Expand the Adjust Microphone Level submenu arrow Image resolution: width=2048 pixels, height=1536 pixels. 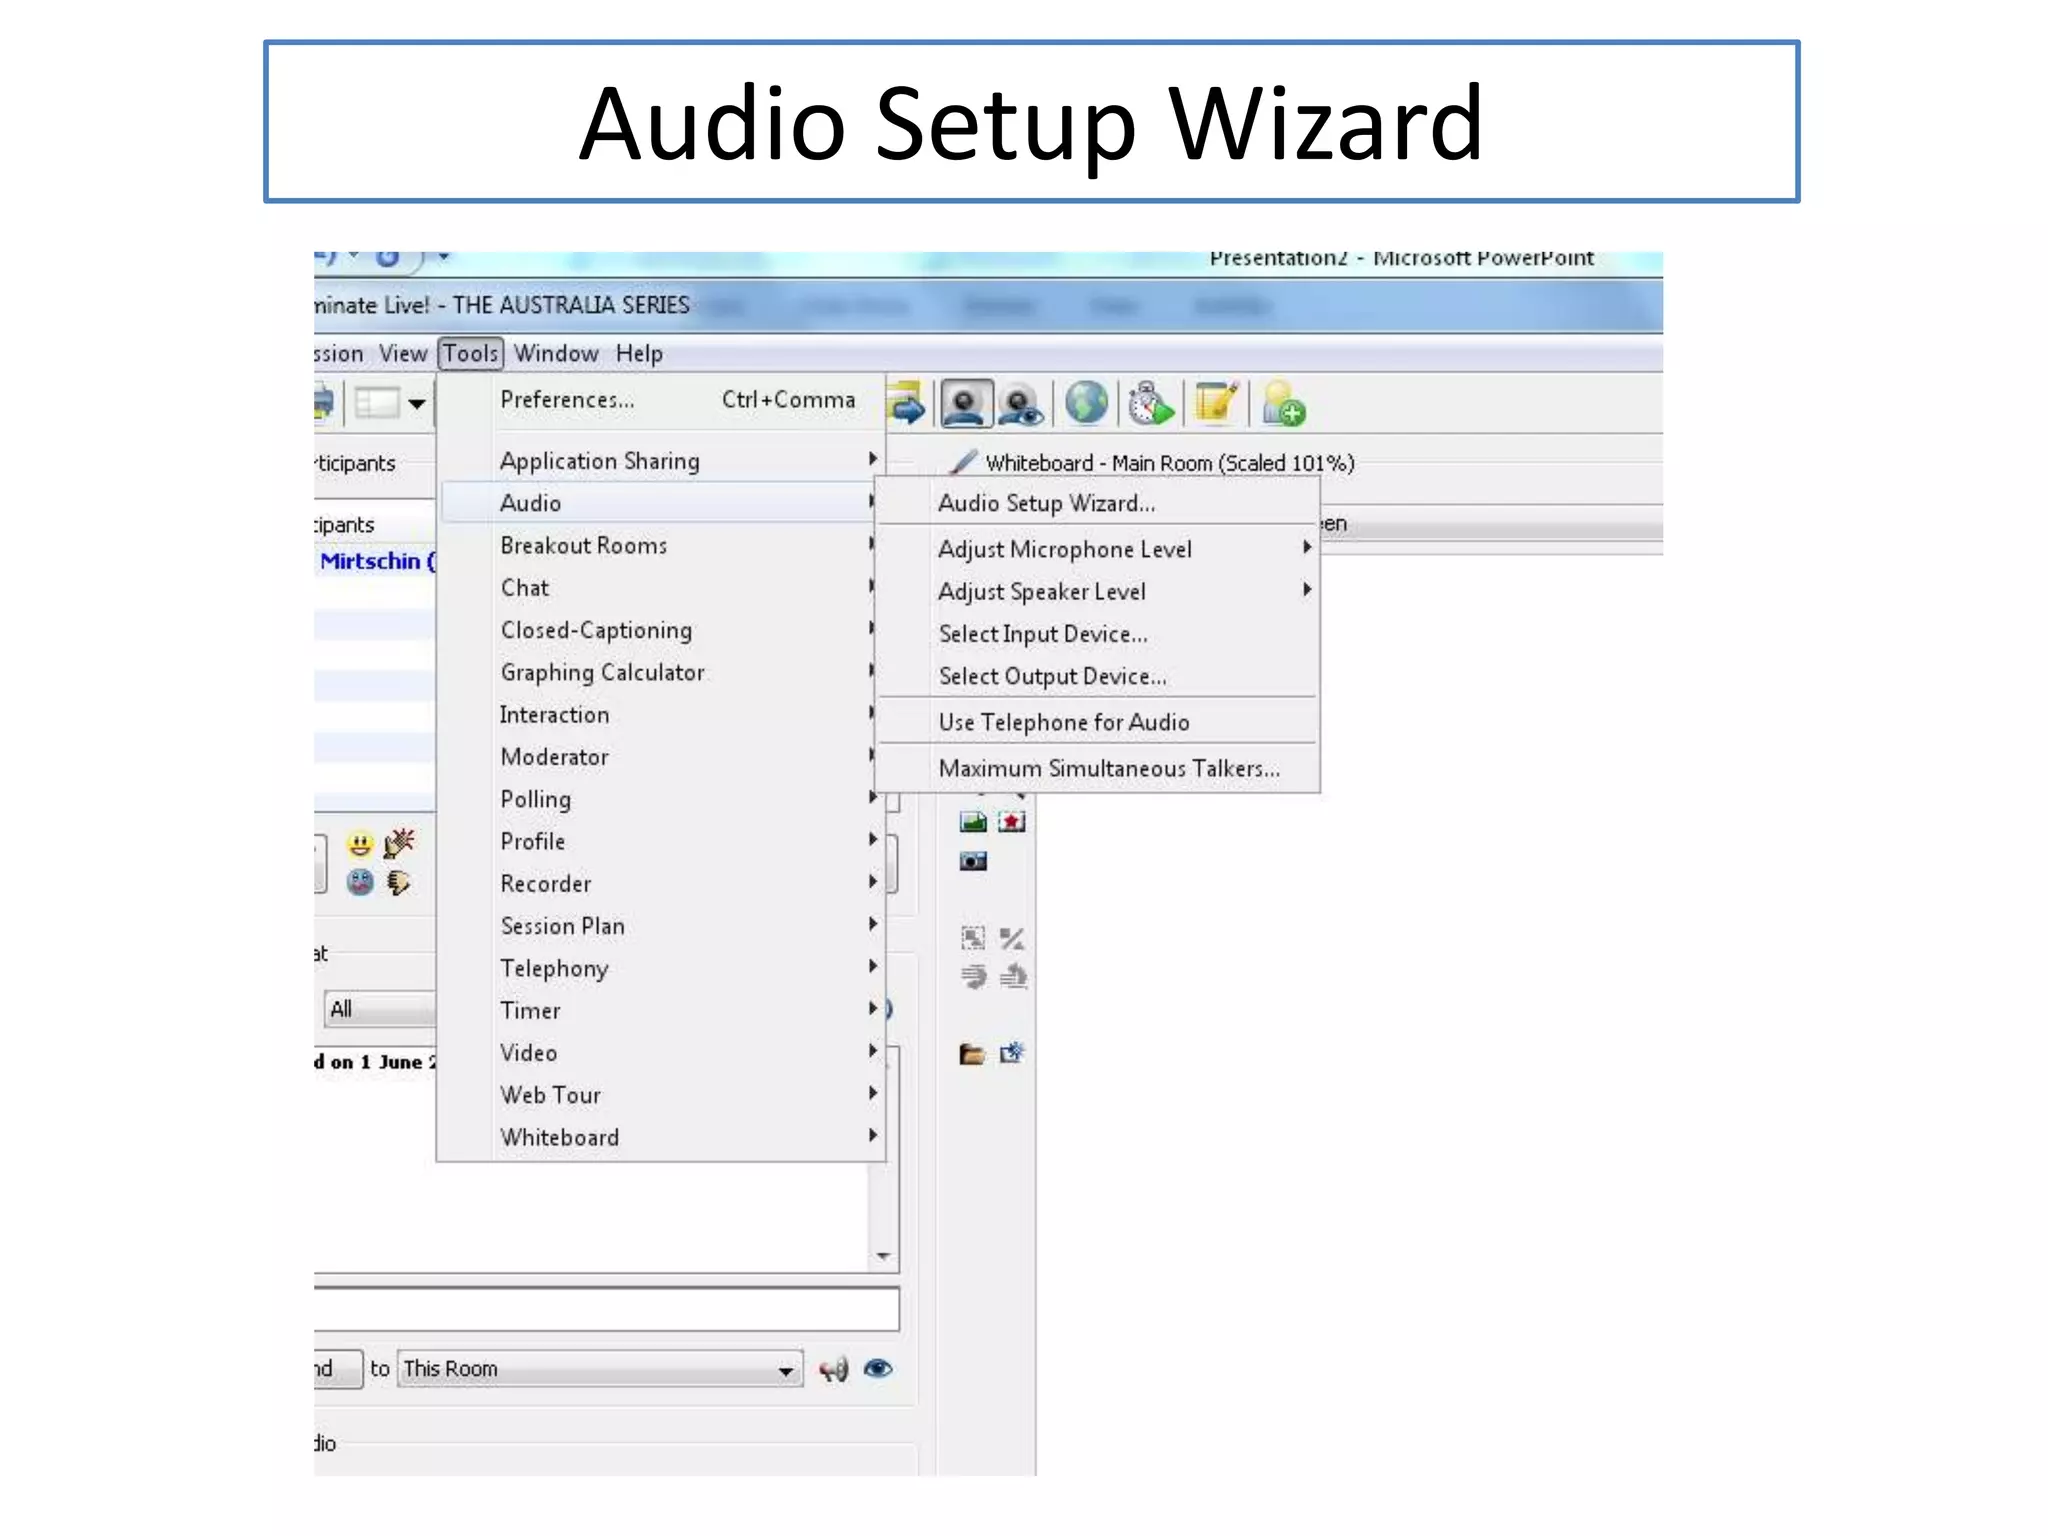[1307, 547]
